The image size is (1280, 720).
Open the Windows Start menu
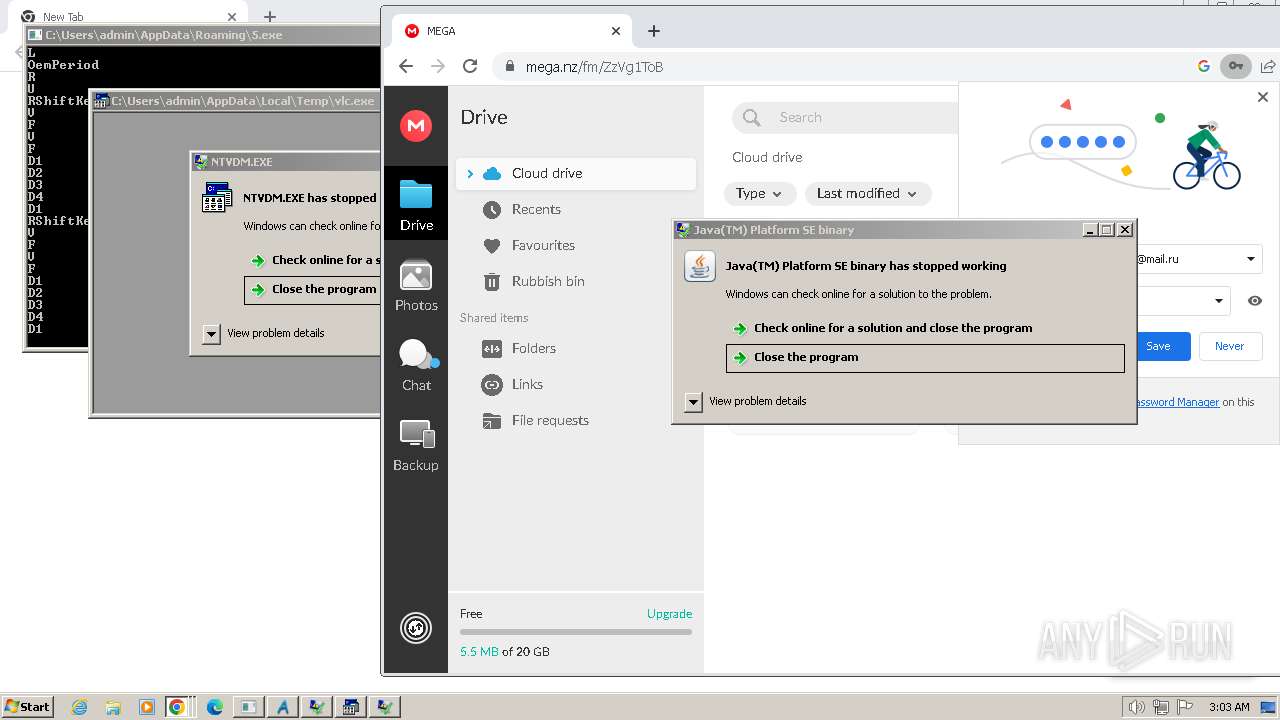(28, 706)
